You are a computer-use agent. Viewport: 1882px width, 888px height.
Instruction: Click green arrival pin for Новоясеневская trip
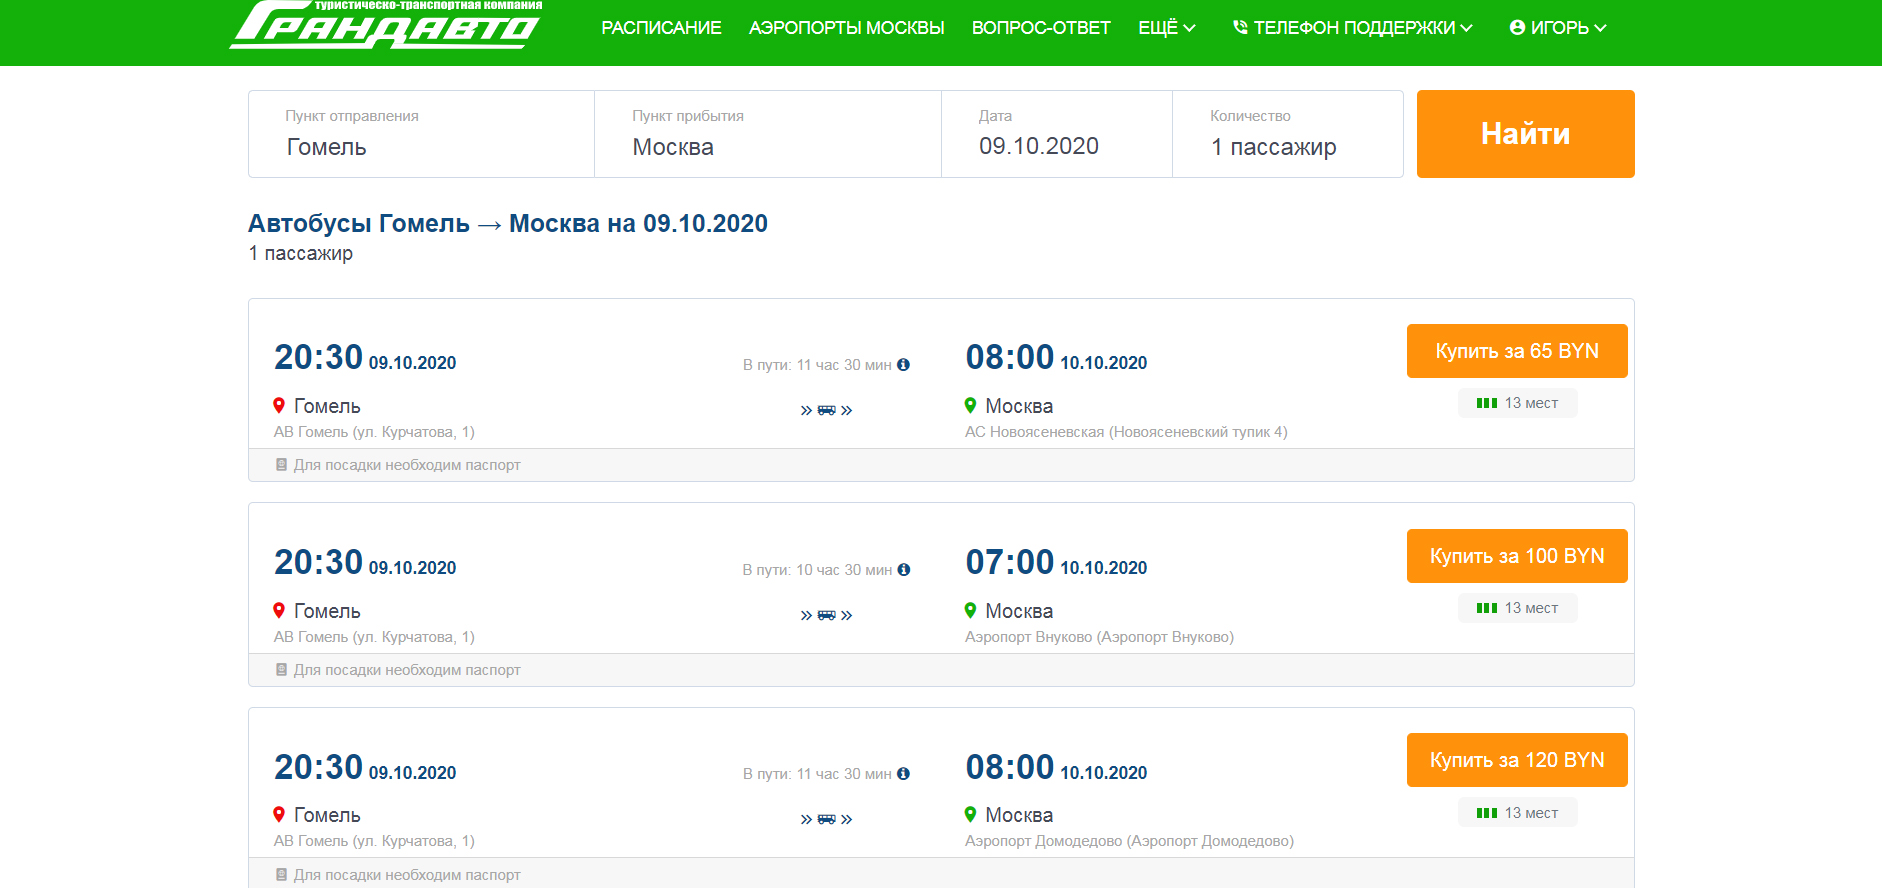coord(970,406)
